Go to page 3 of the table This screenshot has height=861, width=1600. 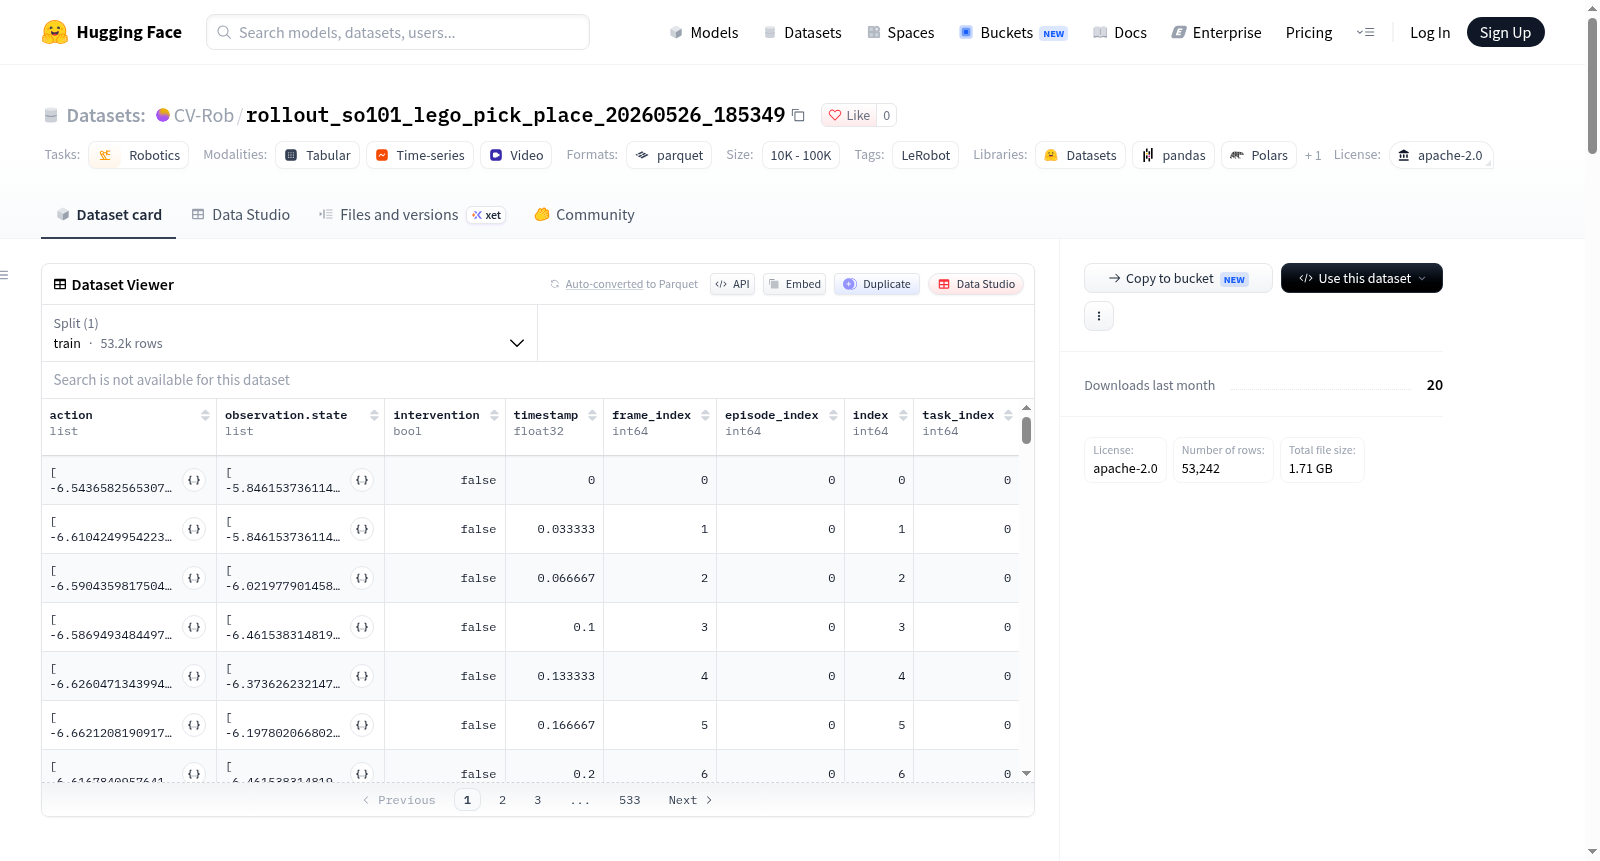coord(537,800)
